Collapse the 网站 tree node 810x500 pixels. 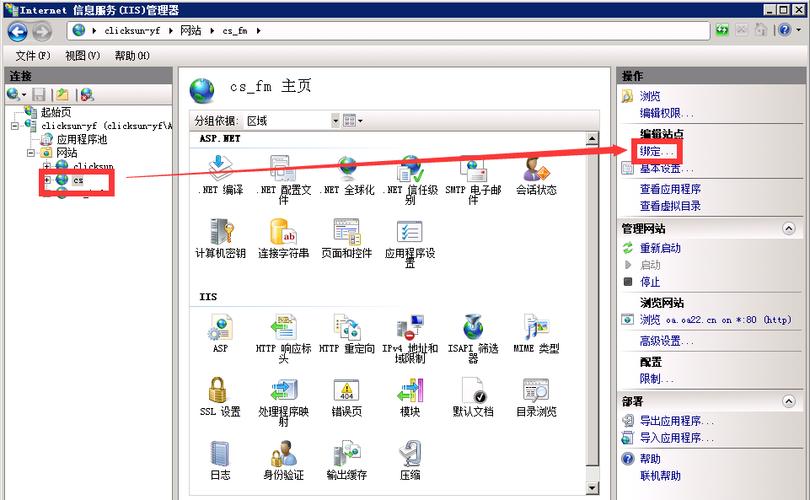coord(31,153)
